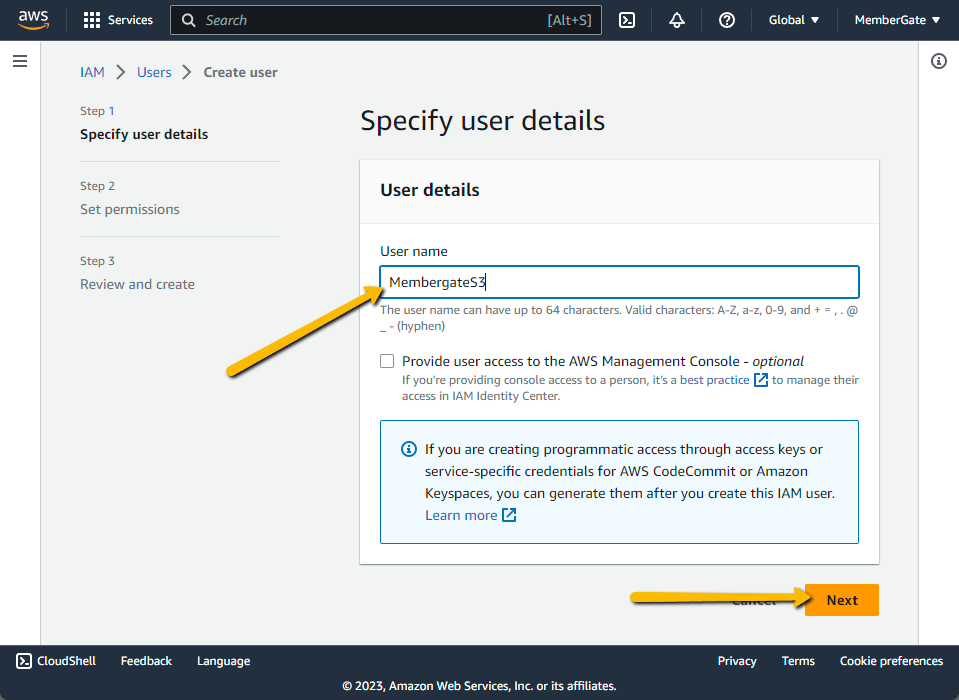Expand the Global region dropdown
959x700 pixels.
pyautogui.click(x=793, y=20)
